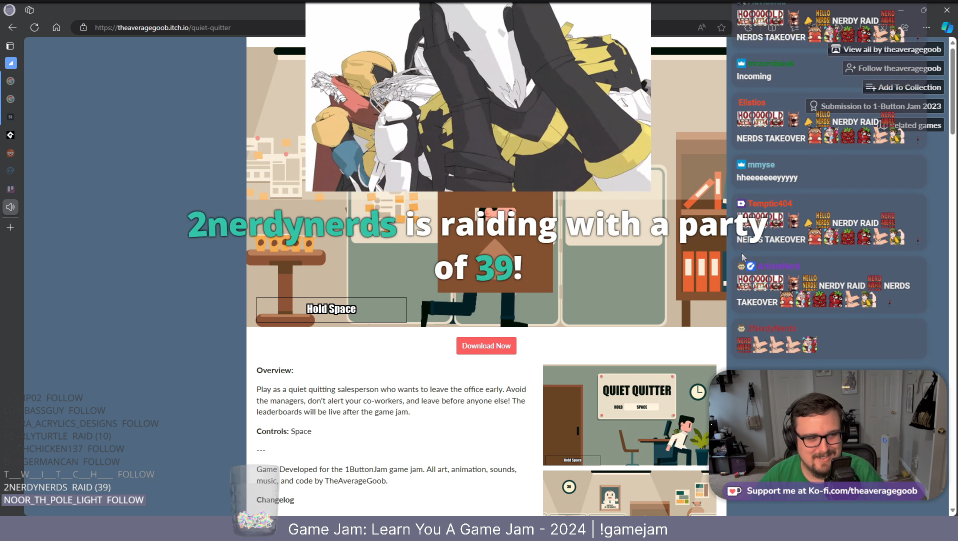Open the Workspaces icon next to profile

coord(29,10)
